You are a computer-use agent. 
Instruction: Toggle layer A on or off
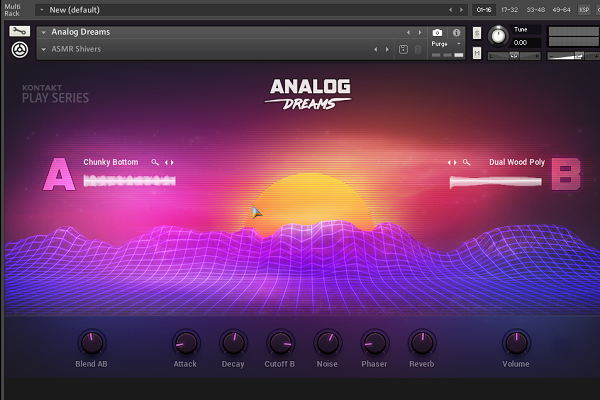tap(59, 174)
